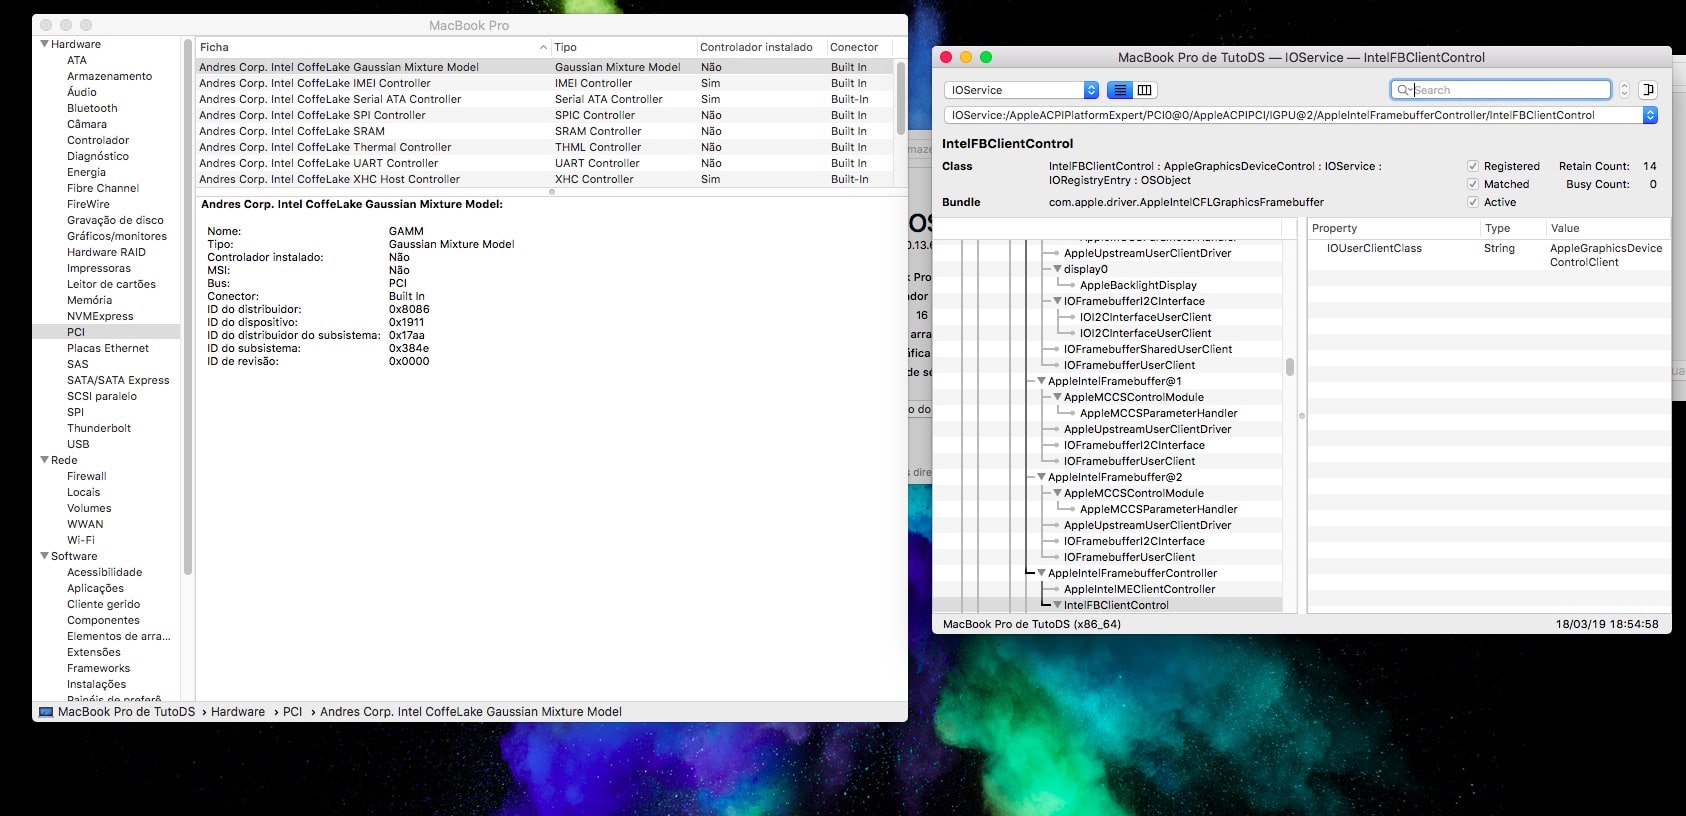Select Hardware in the bottom path bar
Image resolution: width=1686 pixels, height=816 pixels.
pos(238,712)
